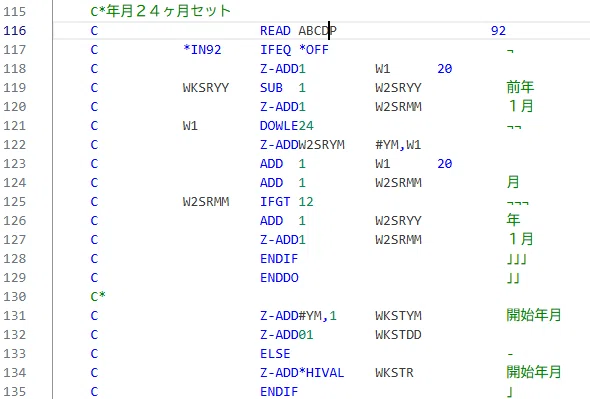
Task: Click line number 135 in gutter
Action: click(x=15, y=391)
